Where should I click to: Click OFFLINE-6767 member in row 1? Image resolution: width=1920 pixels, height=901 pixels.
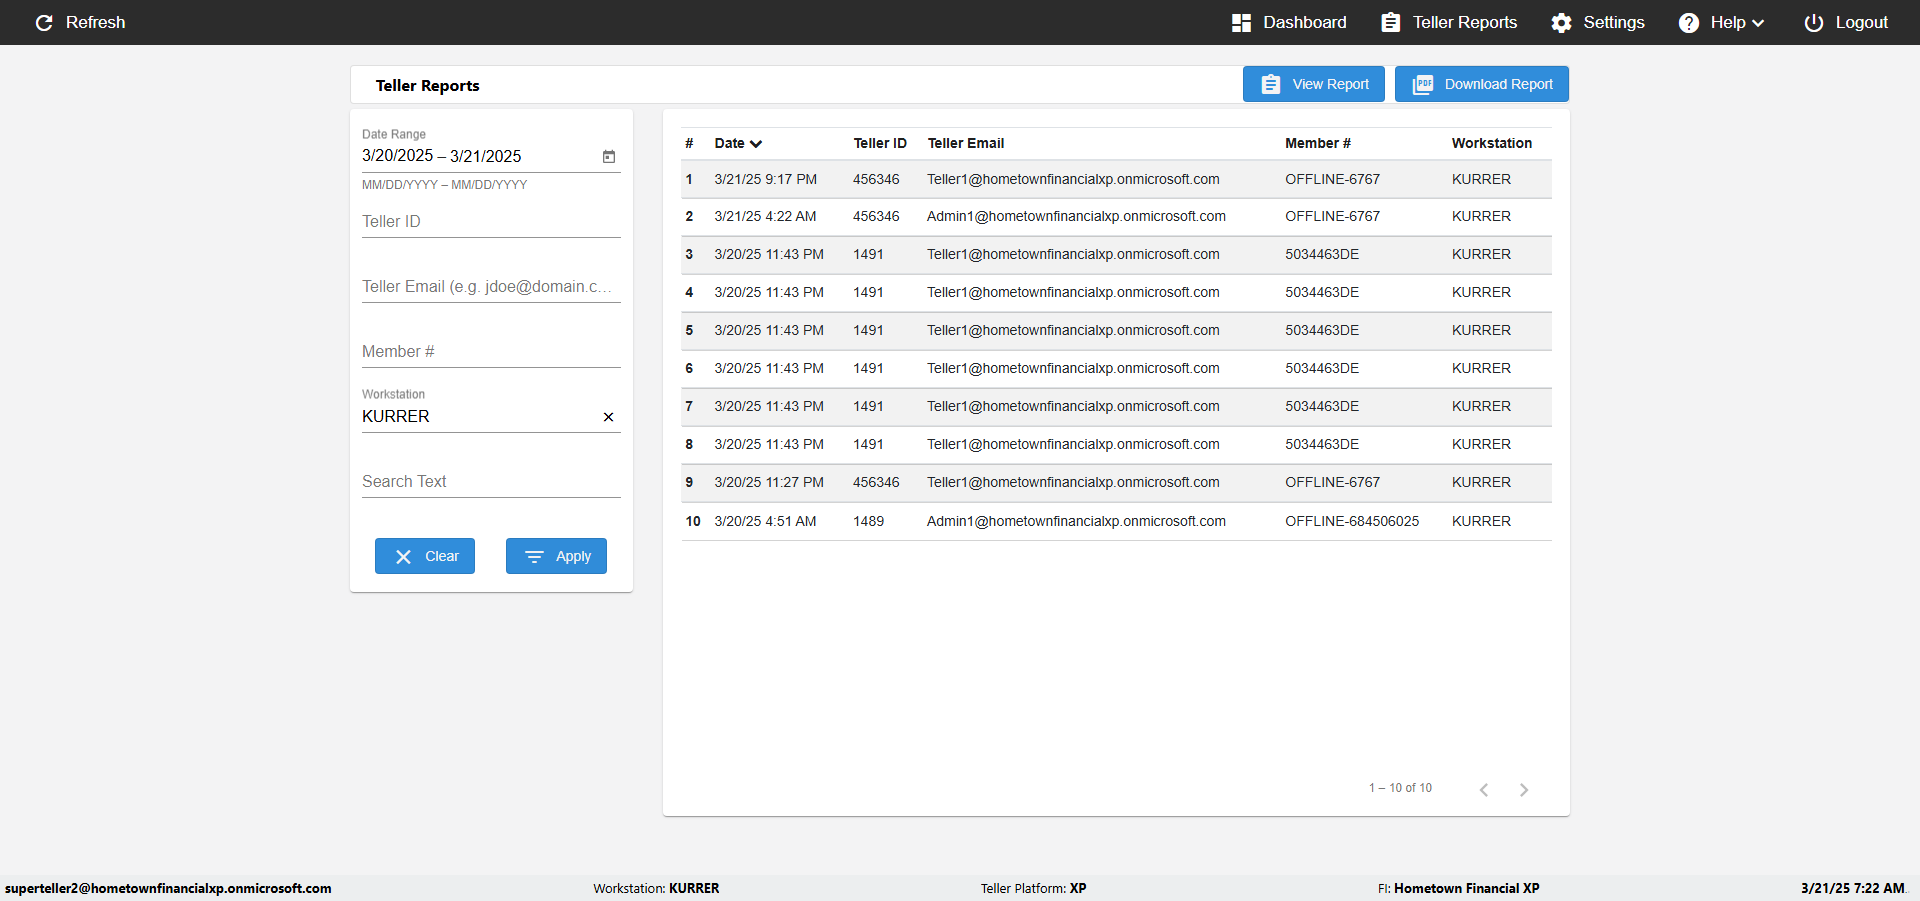point(1332,179)
